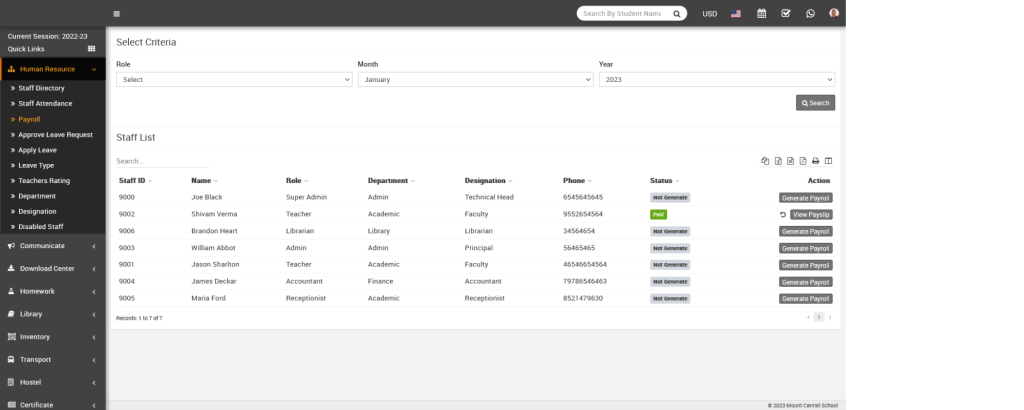The image size is (1024, 410).
Task: Click the search magnifier icon in top bar
Action: click(677, 14)
